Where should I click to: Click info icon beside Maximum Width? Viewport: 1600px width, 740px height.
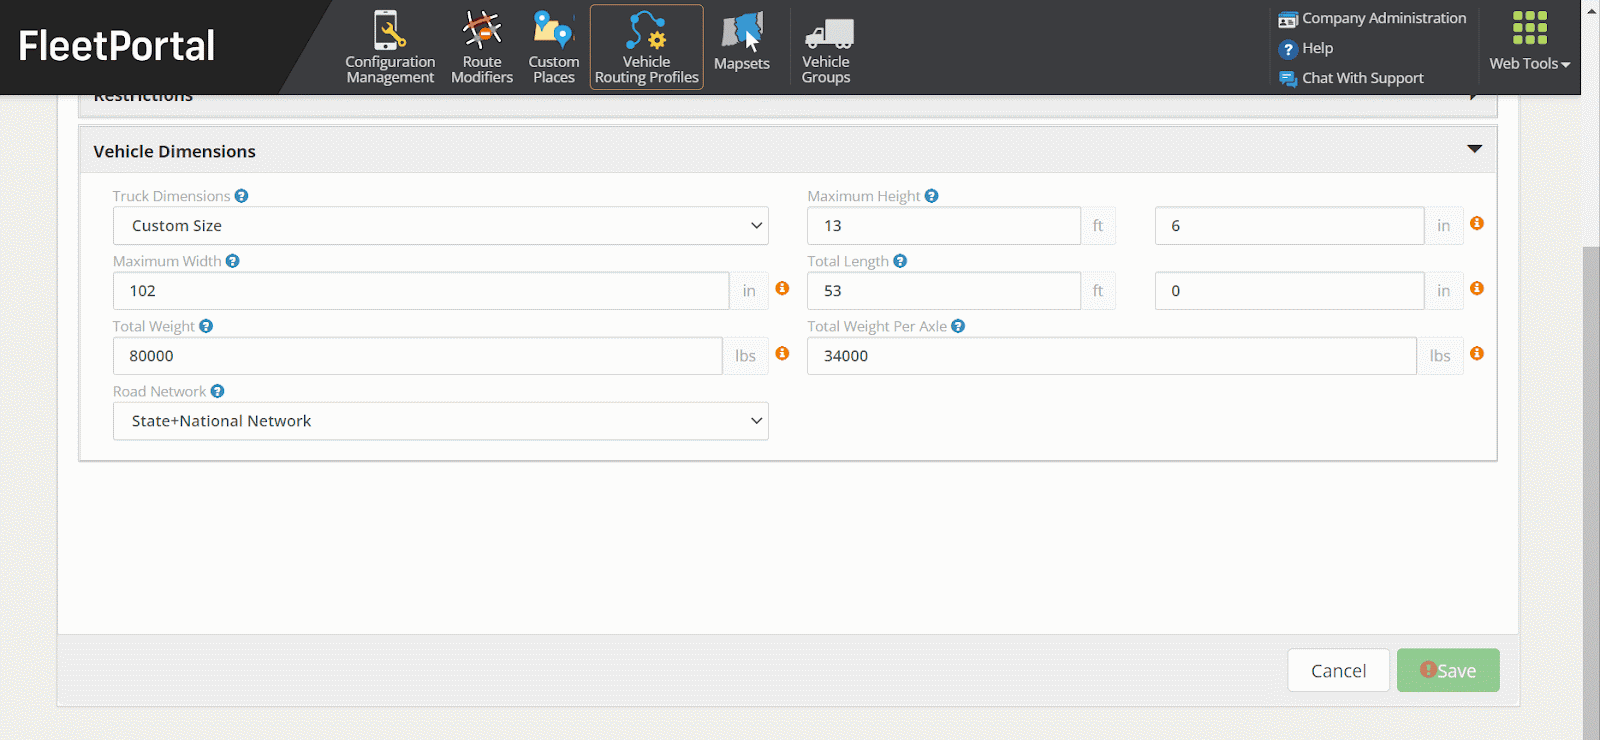(x=782, y=288)
